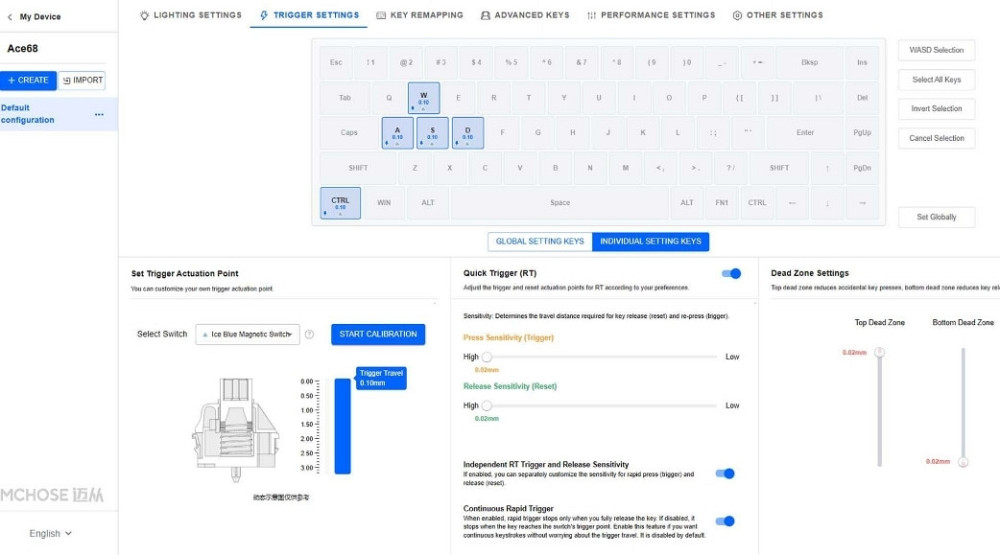This screenshot has height=555, width=1000.
Task: Select the Space bar key
Action: click(x=560, y=203)
